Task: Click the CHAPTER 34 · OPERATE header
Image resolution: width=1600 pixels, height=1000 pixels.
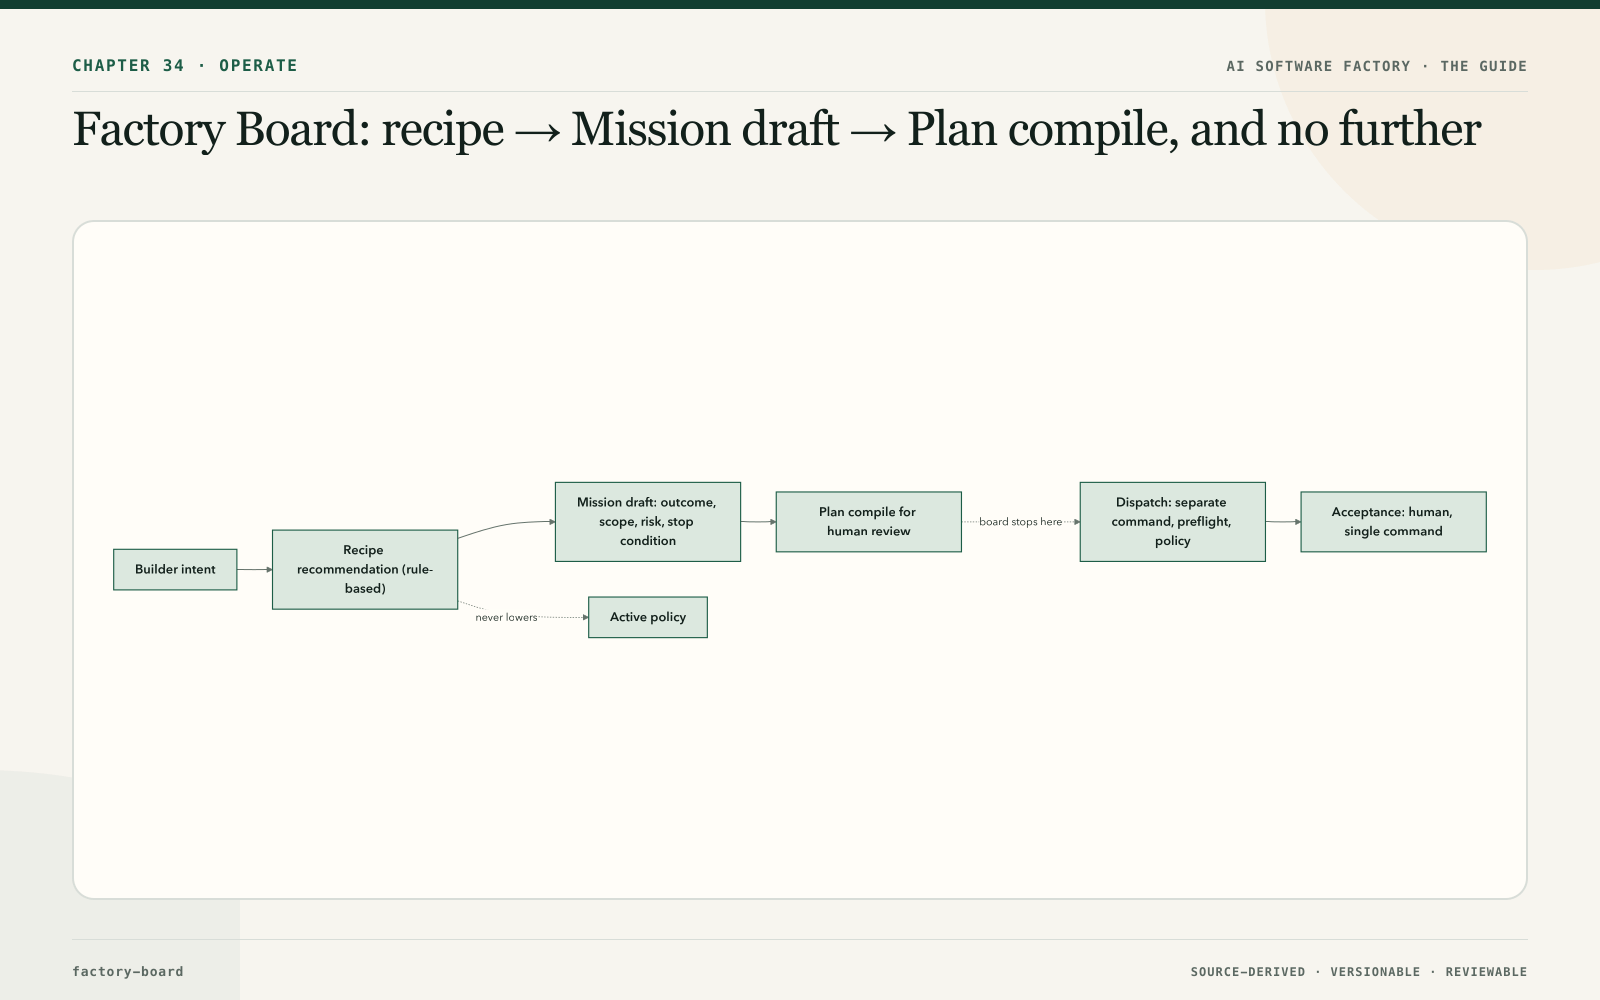Action: (185, 66)
